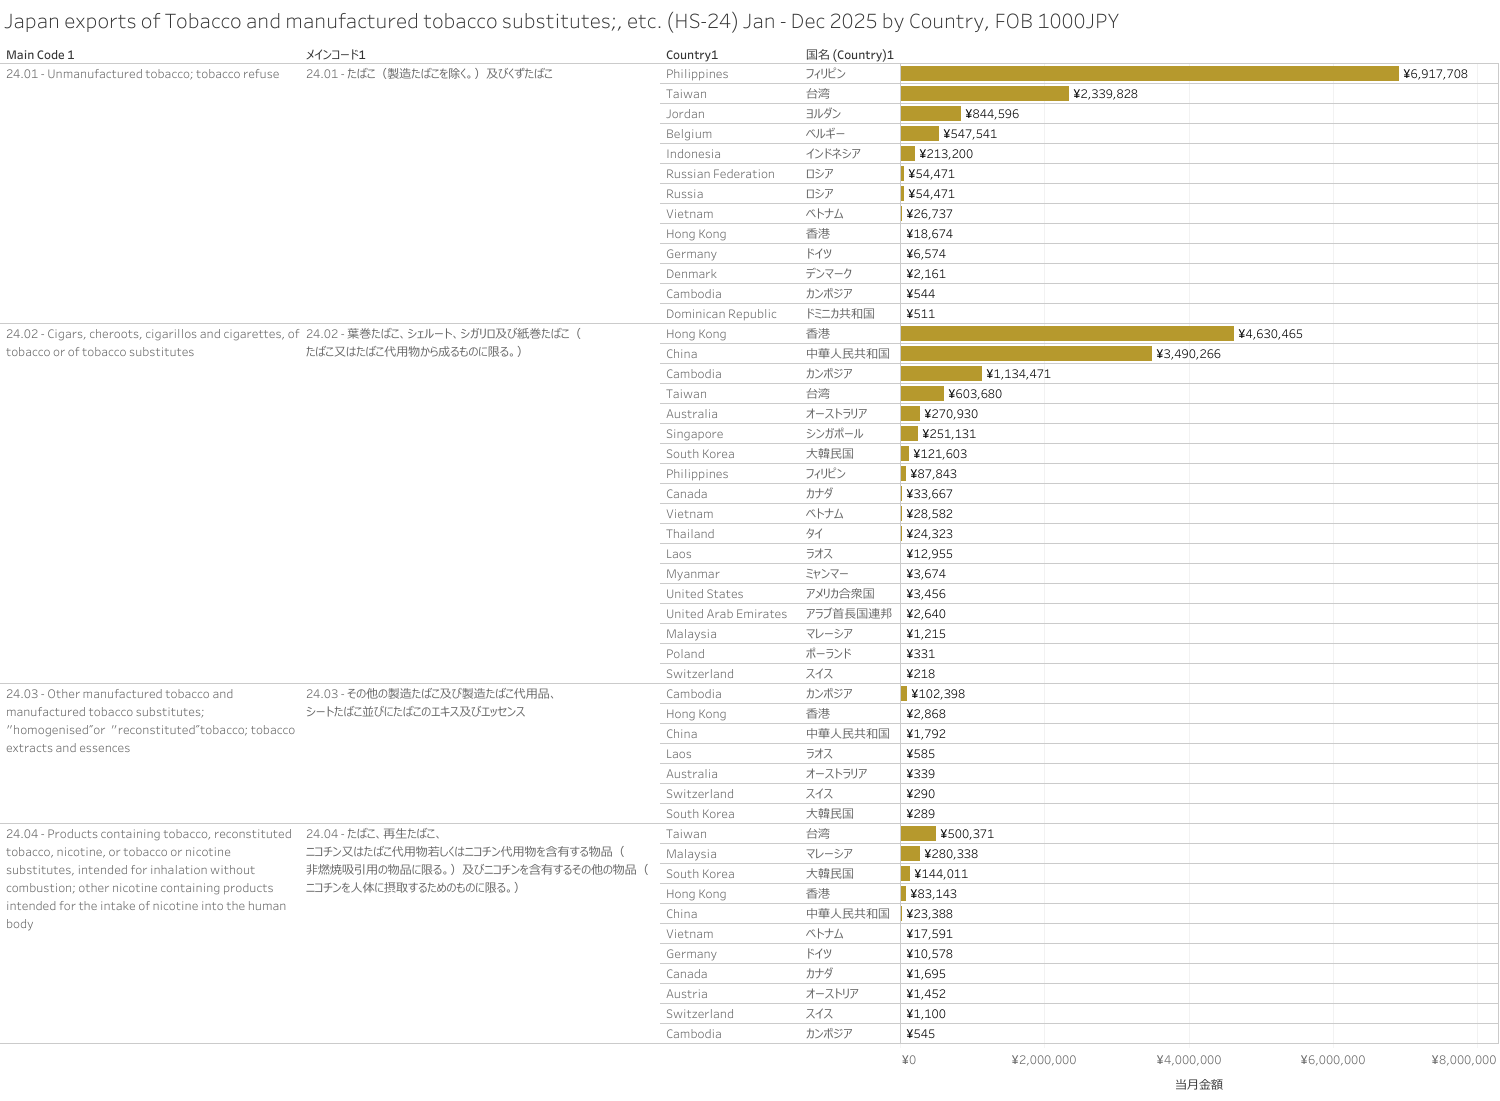Select the Jordan bar showing ¥844,596
Viewport: 1500px width, 1101px height.
tap(931, 114)
